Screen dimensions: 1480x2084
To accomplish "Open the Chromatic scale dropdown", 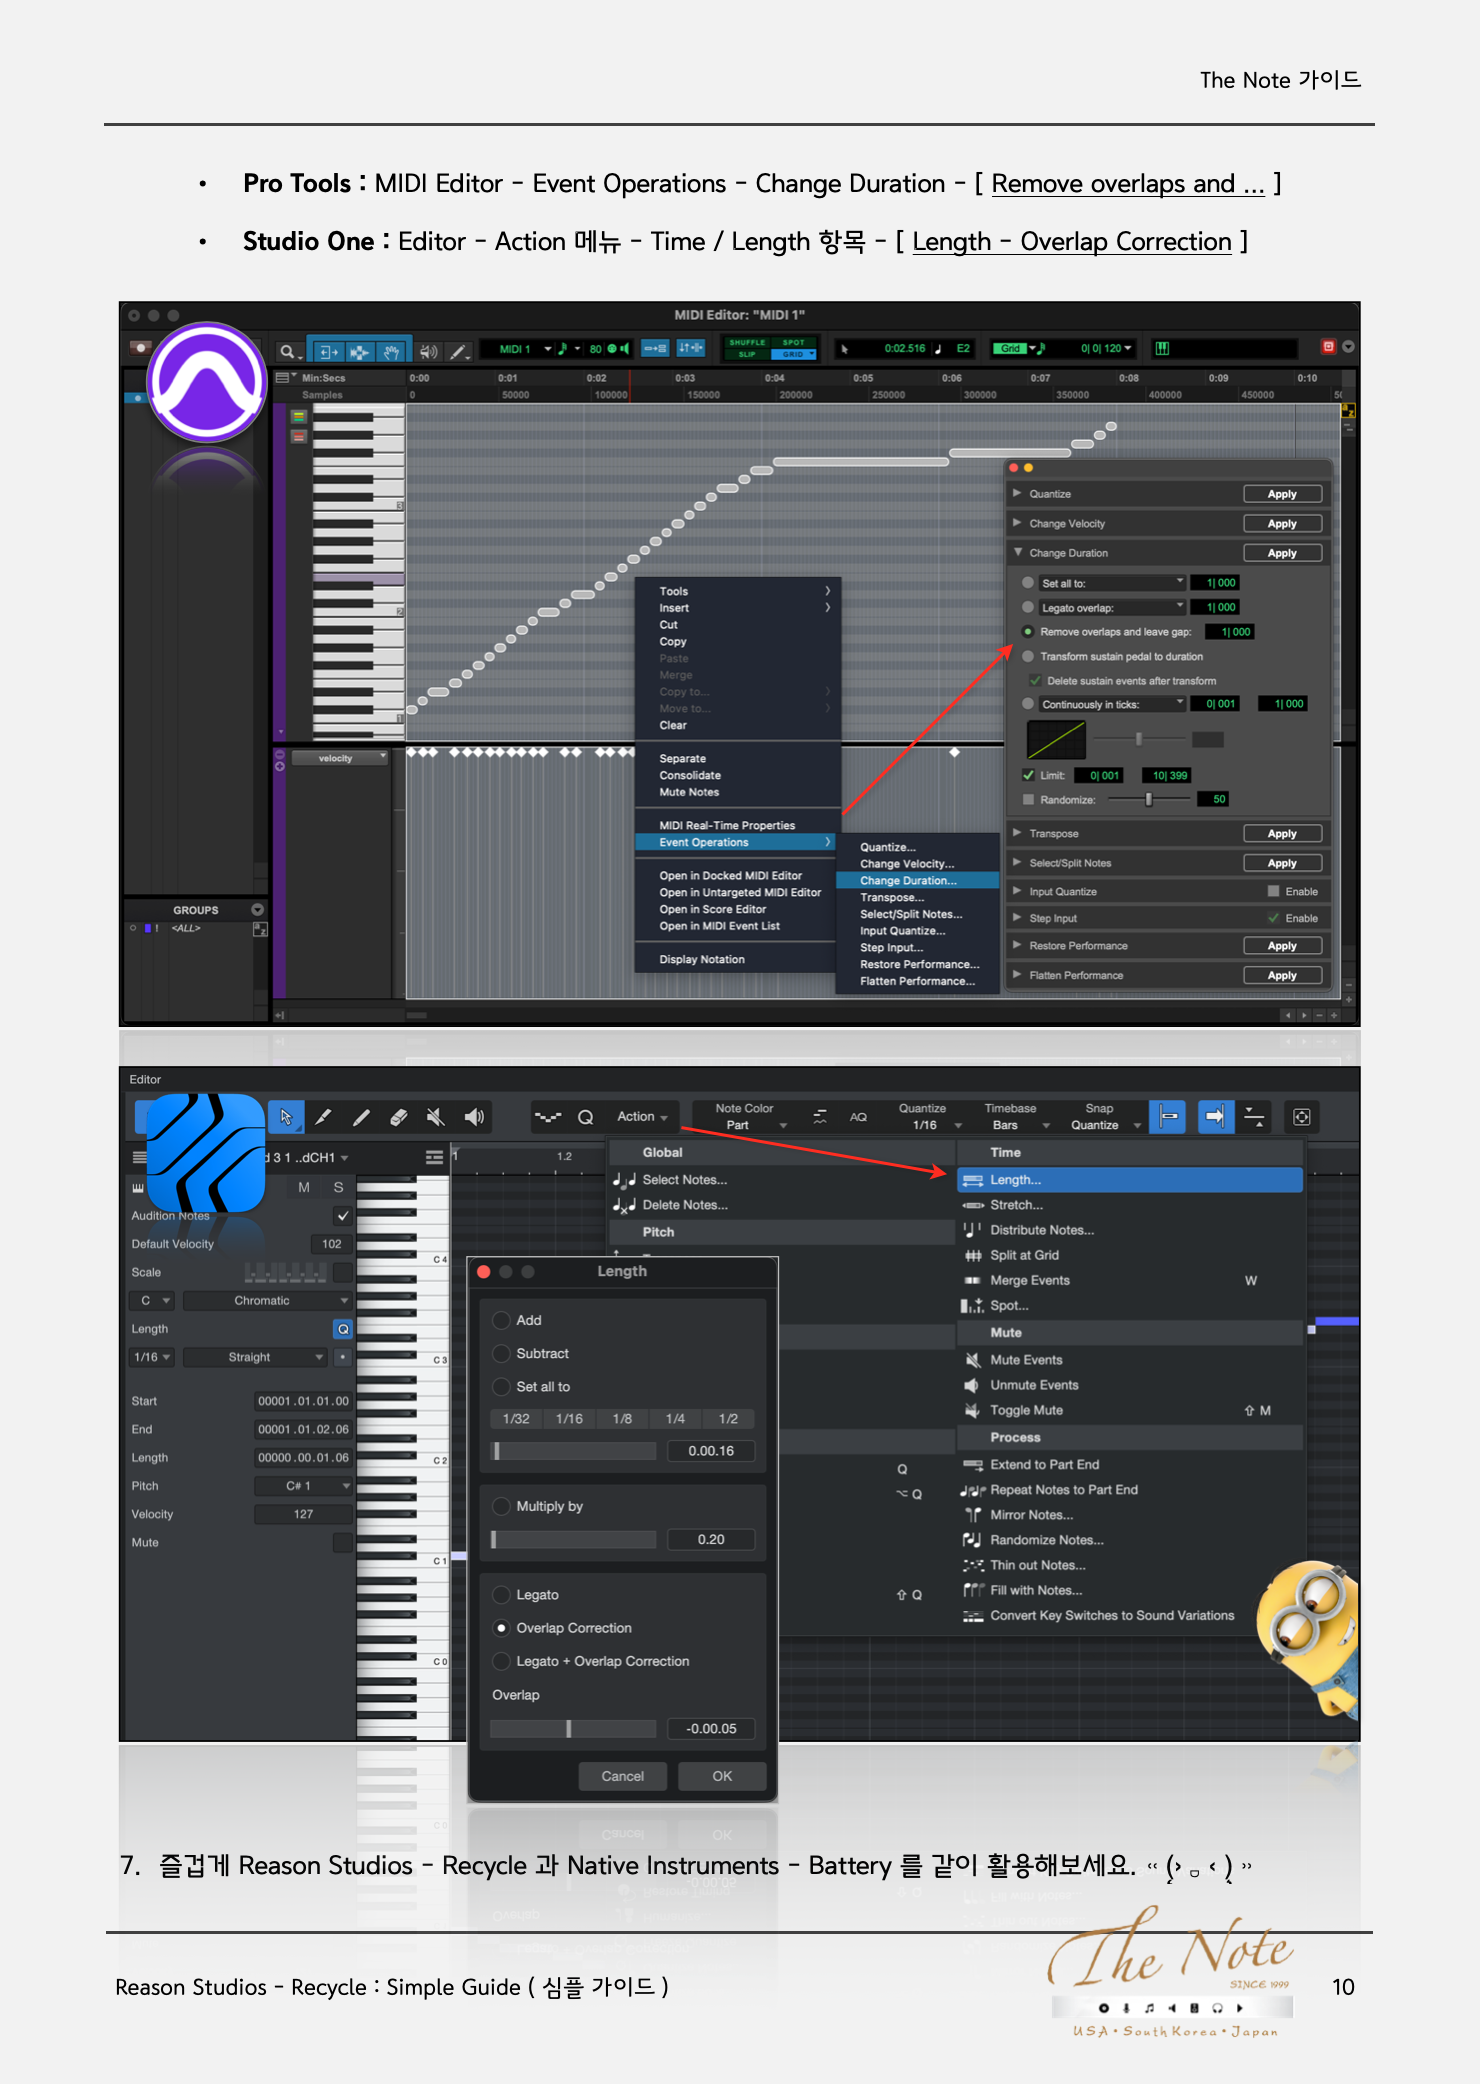I will pos(267,1300).
